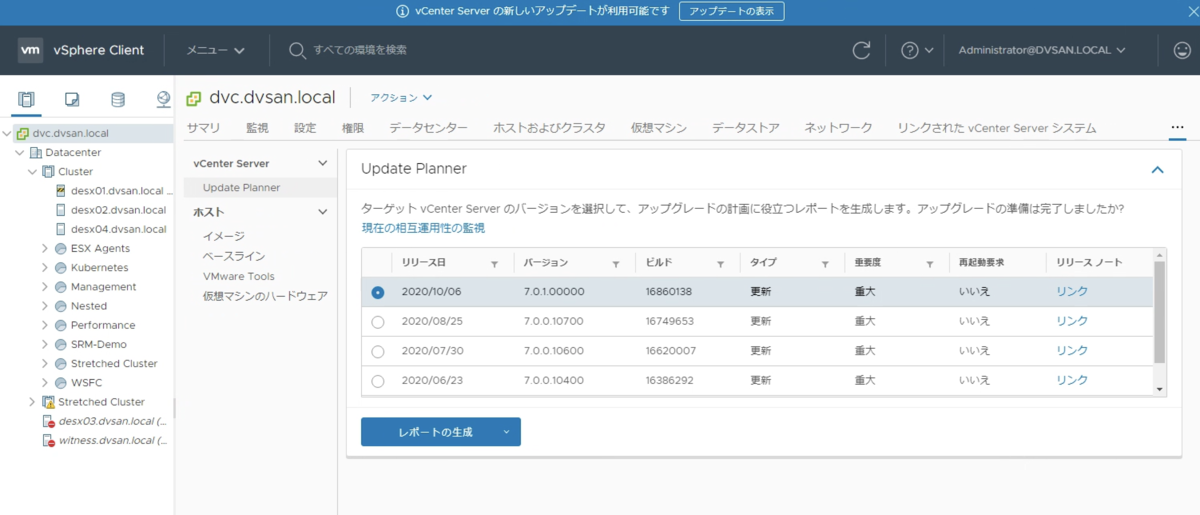1200x515 pixels.
Task: Open 現在の相互運用性の監視 link
Action: tap(423, 228)
